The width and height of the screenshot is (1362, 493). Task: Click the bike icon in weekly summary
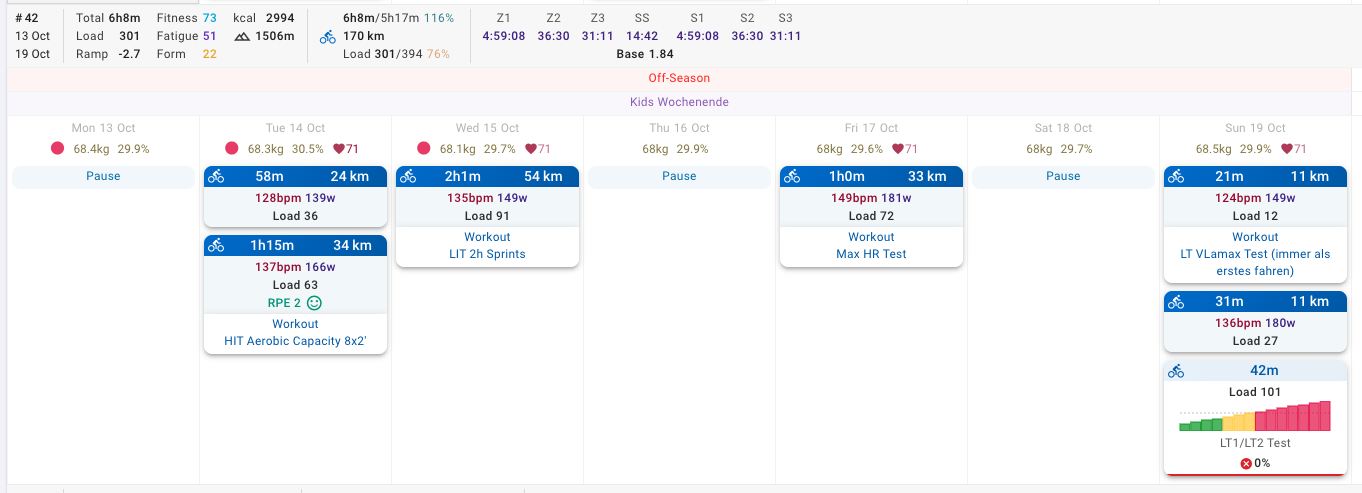coord(328,37)
